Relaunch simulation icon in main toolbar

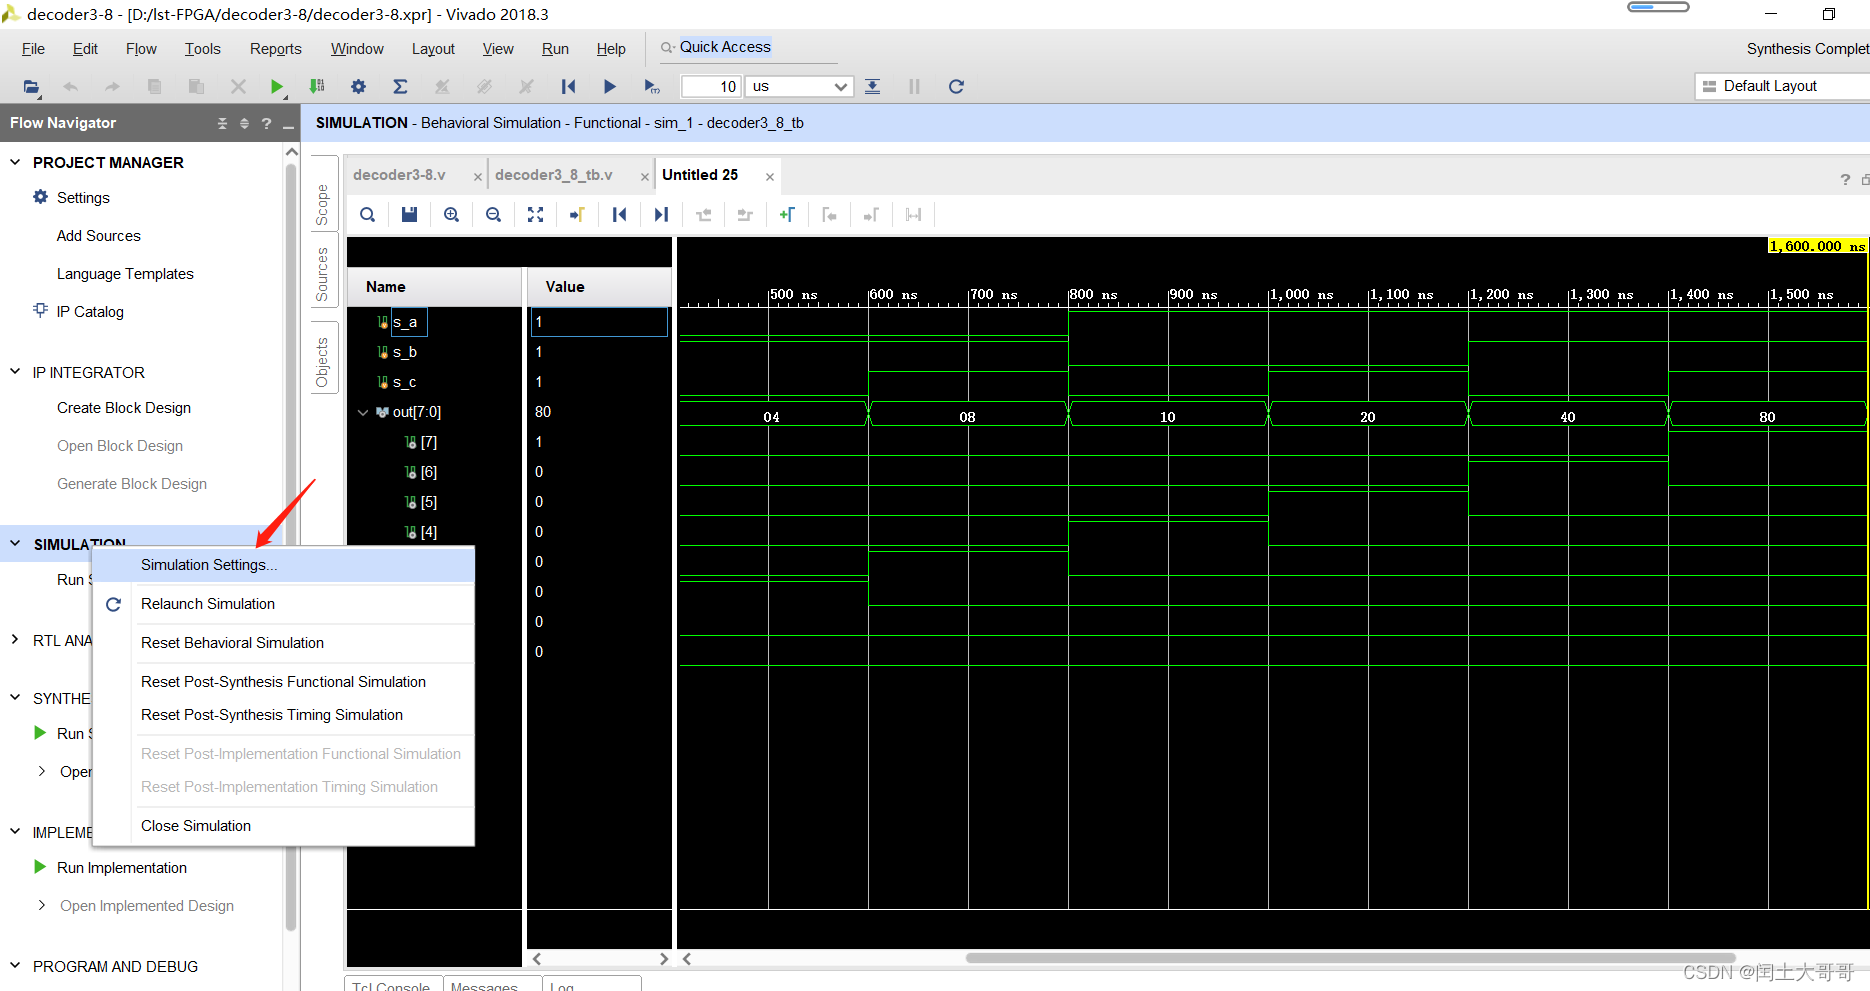[956, 87]
